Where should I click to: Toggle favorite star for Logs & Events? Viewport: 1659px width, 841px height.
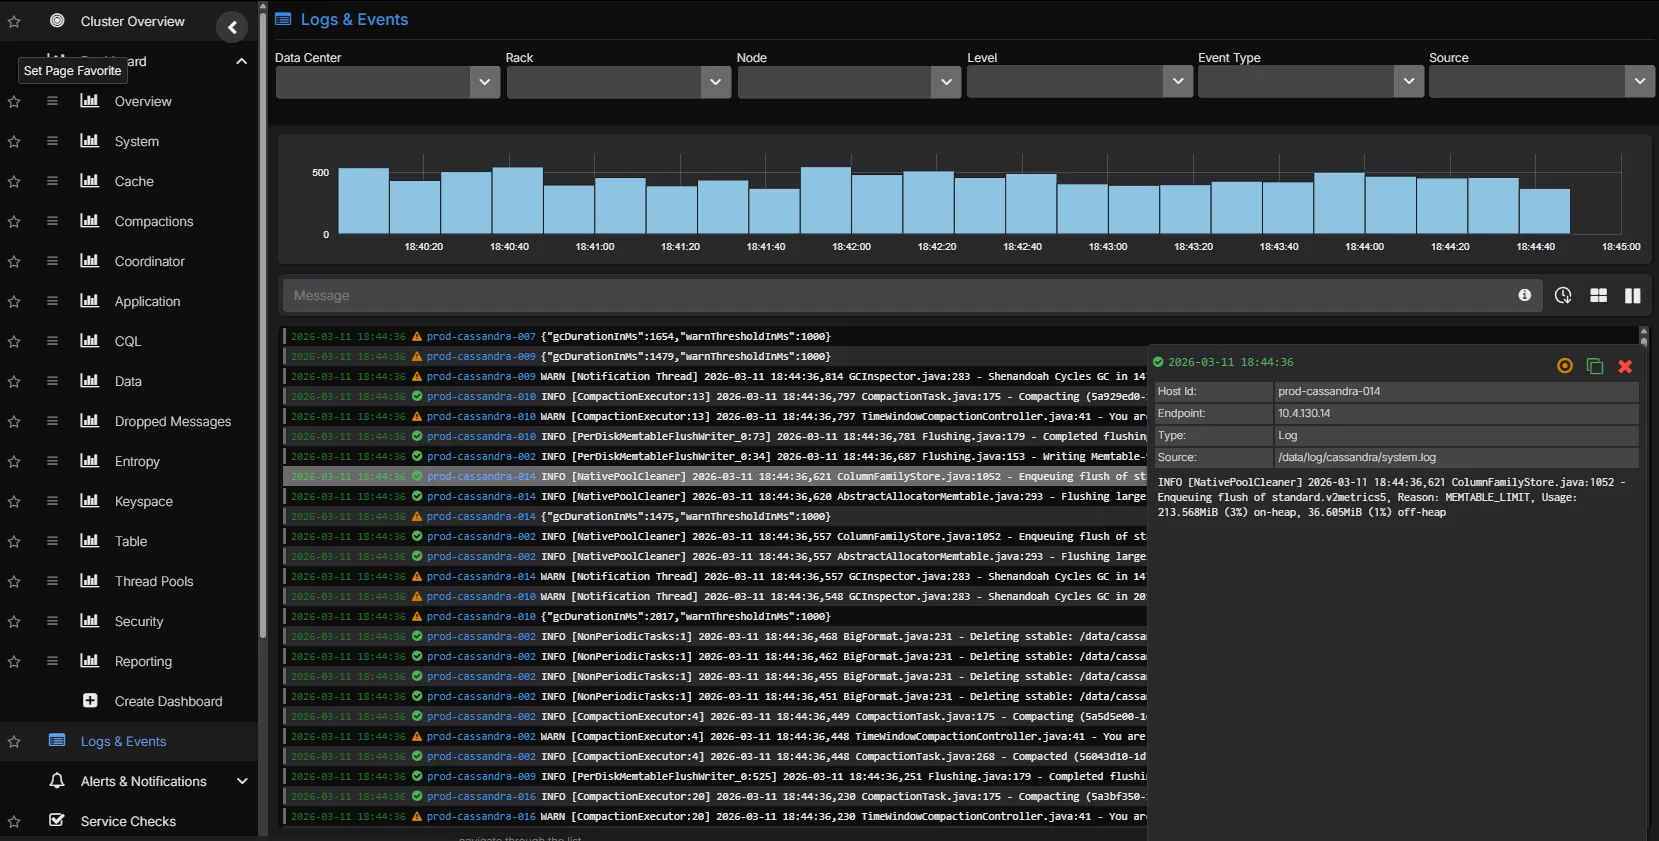click(x=14, y=741)
